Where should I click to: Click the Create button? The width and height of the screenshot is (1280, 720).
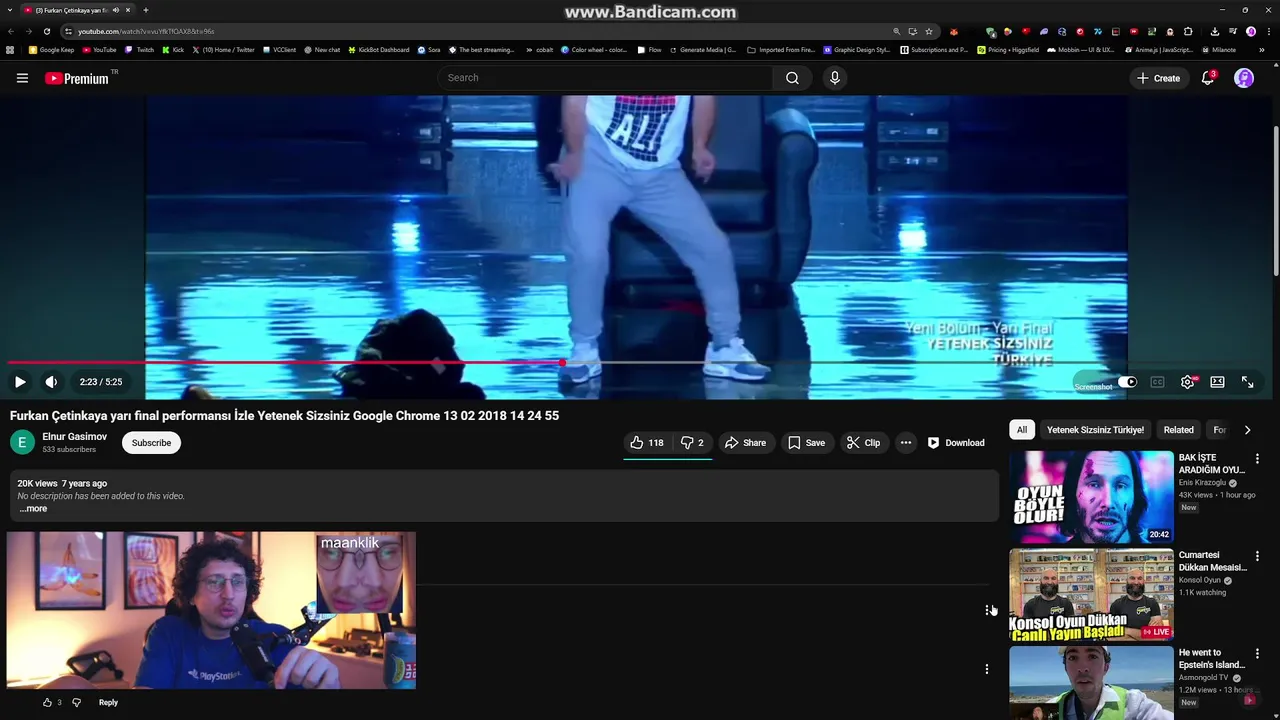coord(1159,78)
